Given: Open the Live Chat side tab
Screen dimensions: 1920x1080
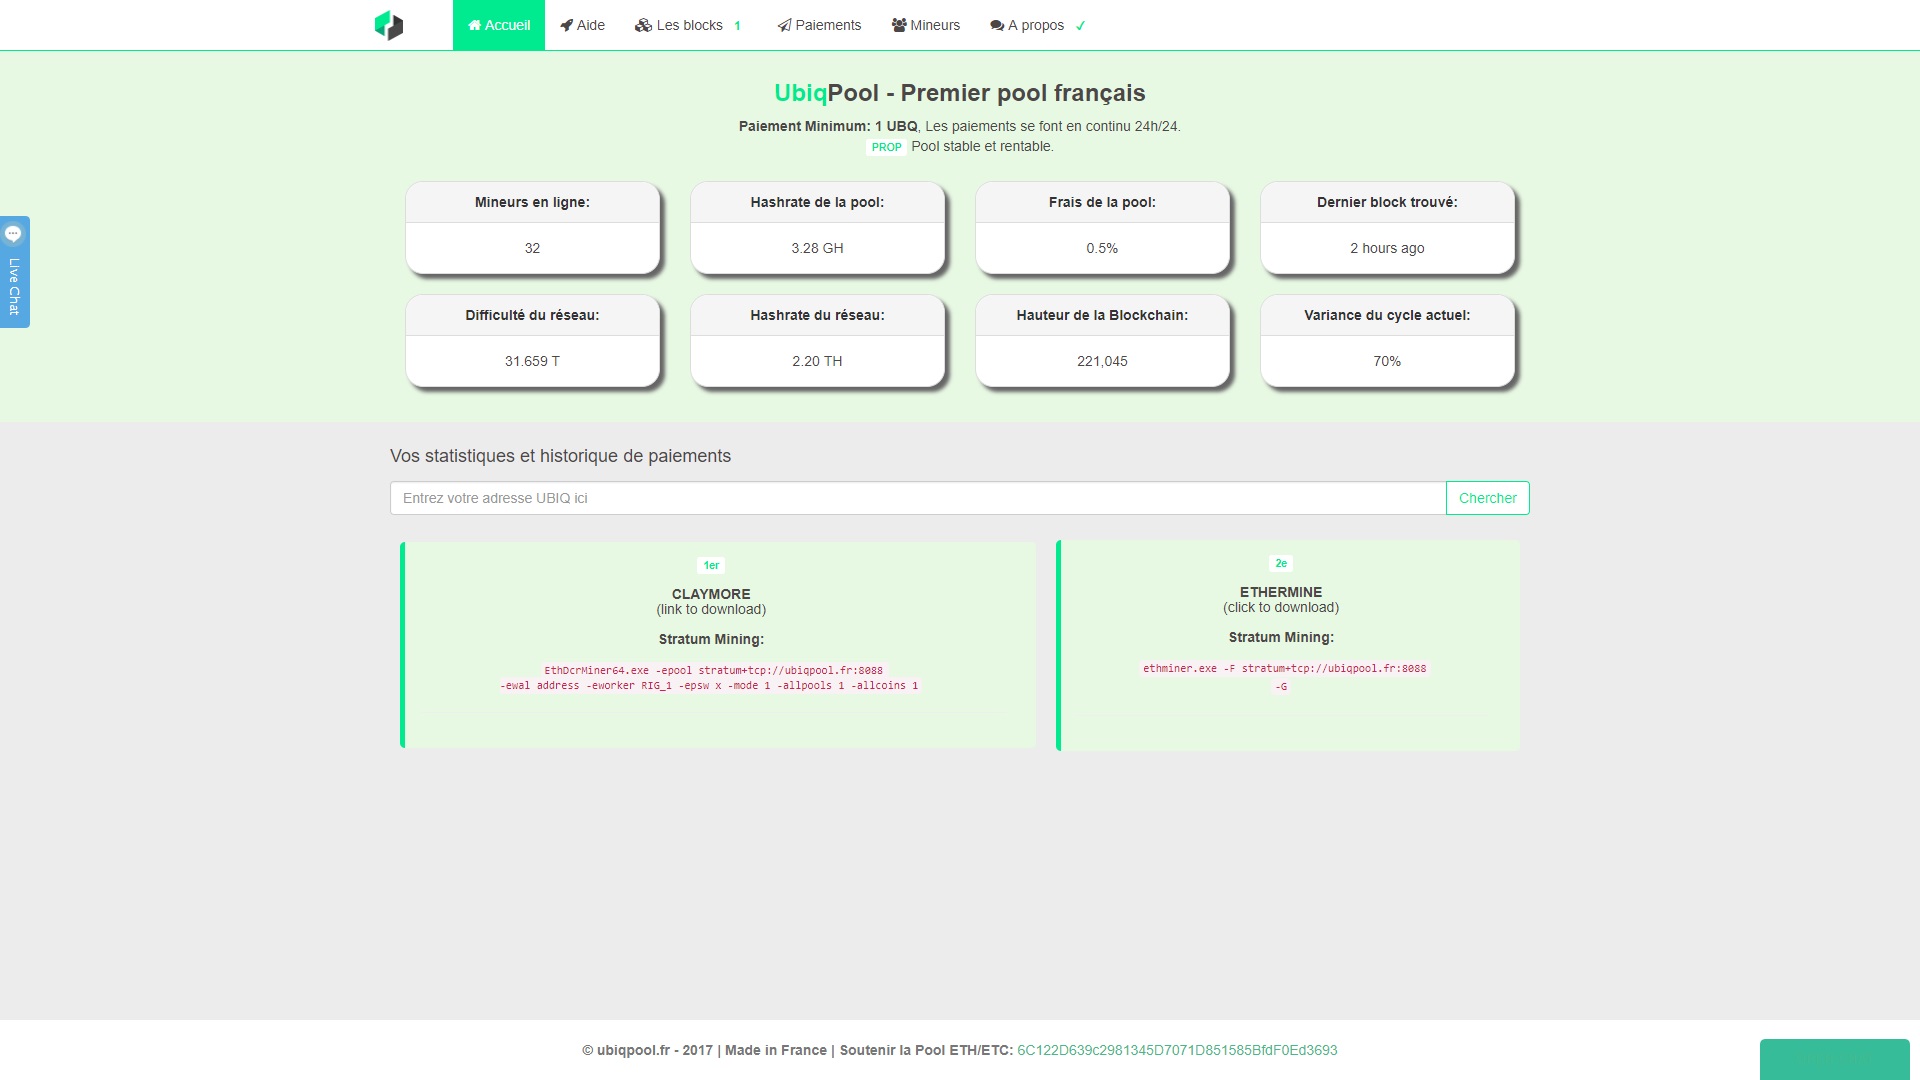Looking at the screenshot, I should pos(14,285).
